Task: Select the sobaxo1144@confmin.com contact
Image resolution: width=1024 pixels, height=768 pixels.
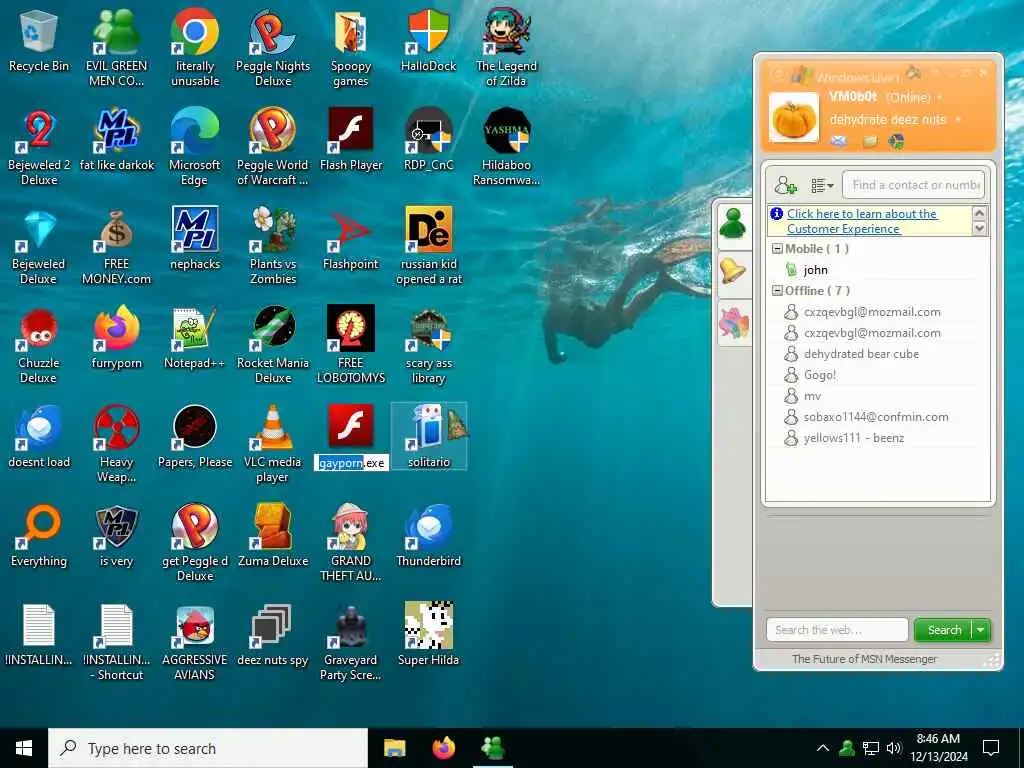Action: tap(875, 417)
